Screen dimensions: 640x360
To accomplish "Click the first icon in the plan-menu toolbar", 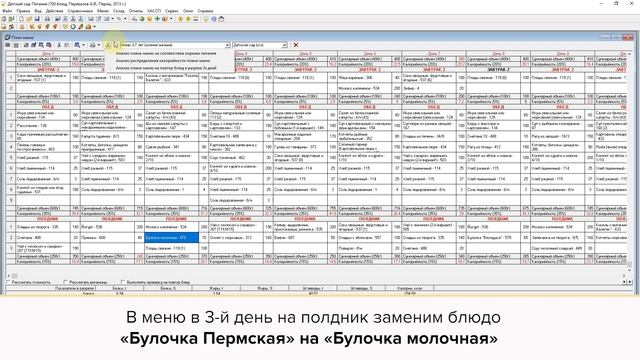I will coord(8,45).
